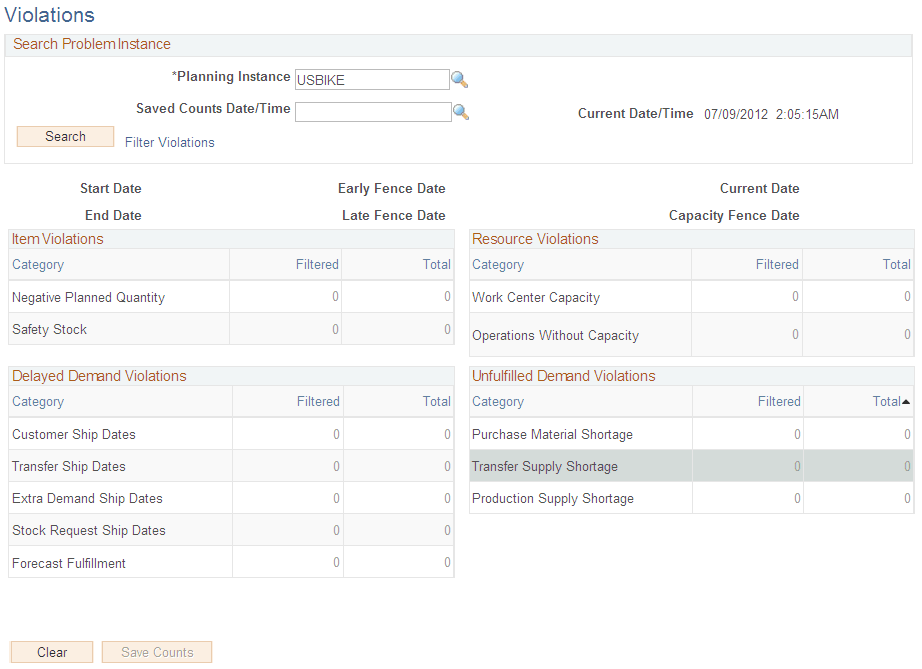Click the Clear button

(51, 651)
